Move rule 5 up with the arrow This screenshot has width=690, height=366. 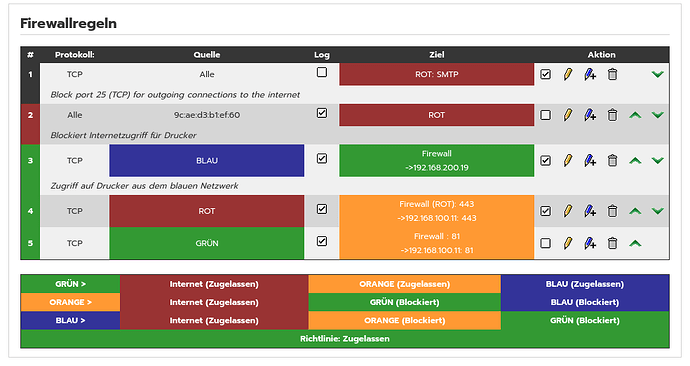635,243
